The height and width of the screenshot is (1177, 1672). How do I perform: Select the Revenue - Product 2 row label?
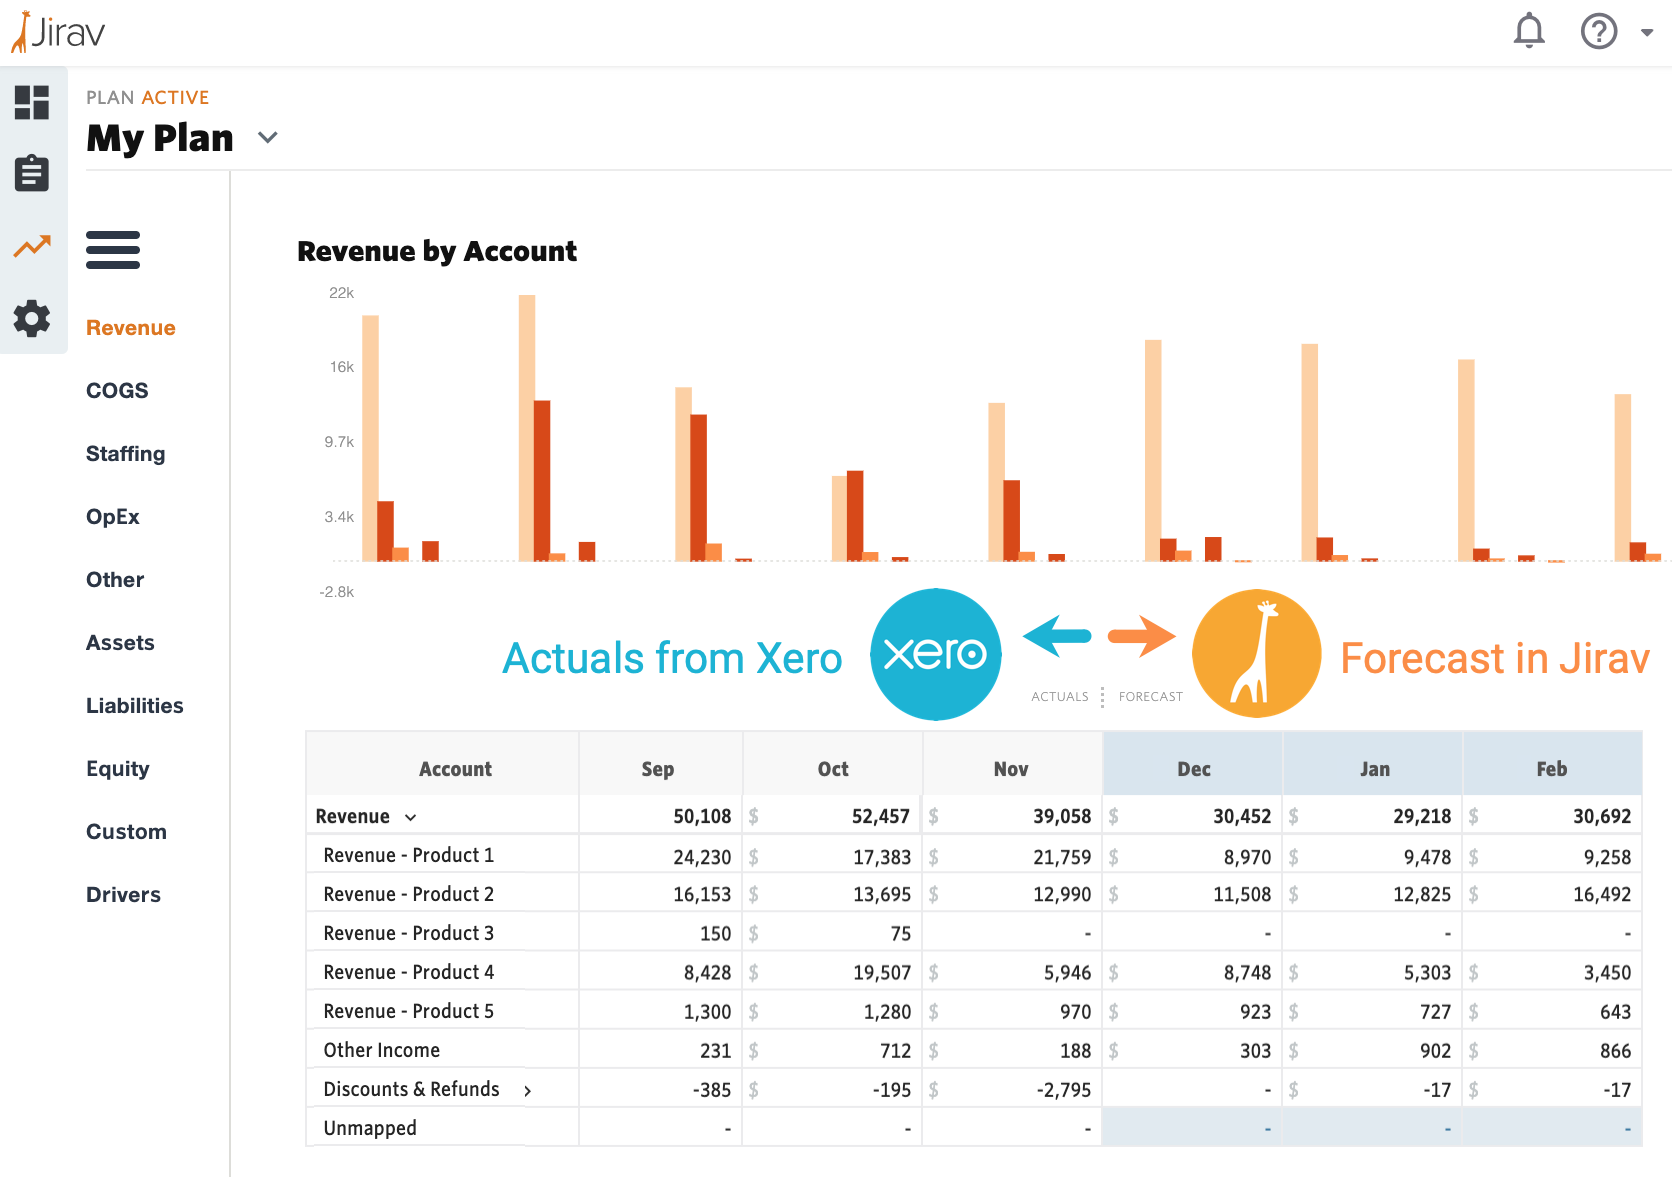[x=409, y=894]
